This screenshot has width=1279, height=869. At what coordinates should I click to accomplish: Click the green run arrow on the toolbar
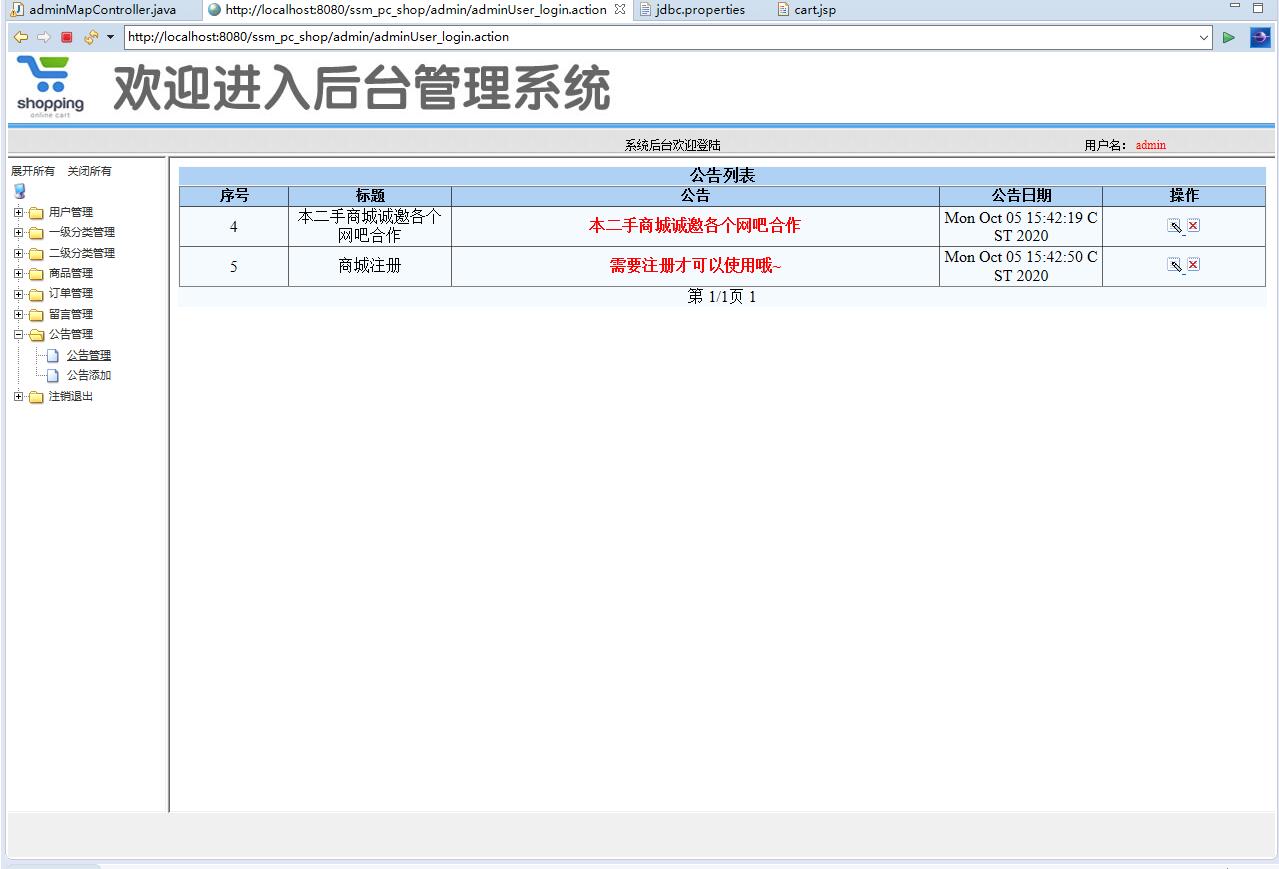pos(1229,37)
